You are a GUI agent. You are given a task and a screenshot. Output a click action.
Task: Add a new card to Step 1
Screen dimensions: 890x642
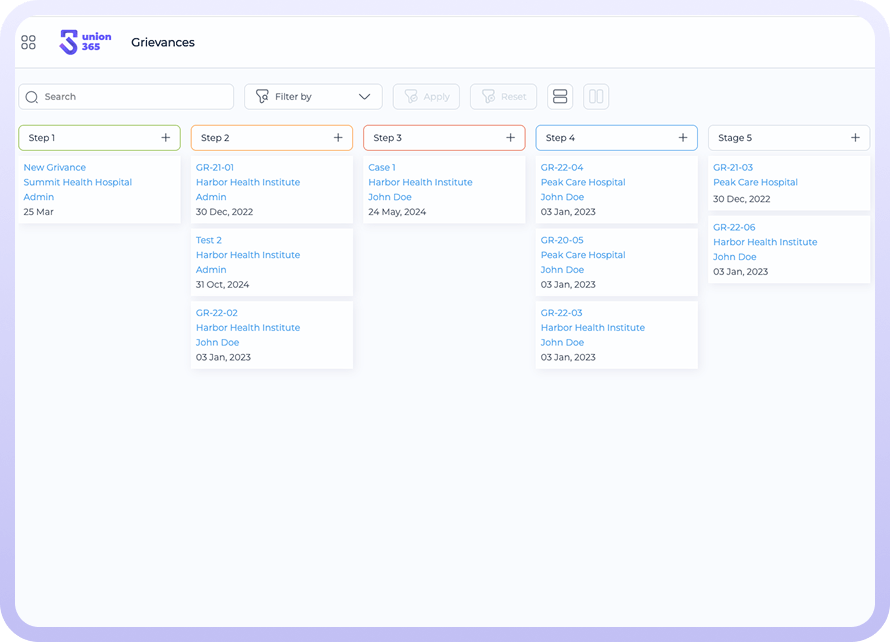166,138
